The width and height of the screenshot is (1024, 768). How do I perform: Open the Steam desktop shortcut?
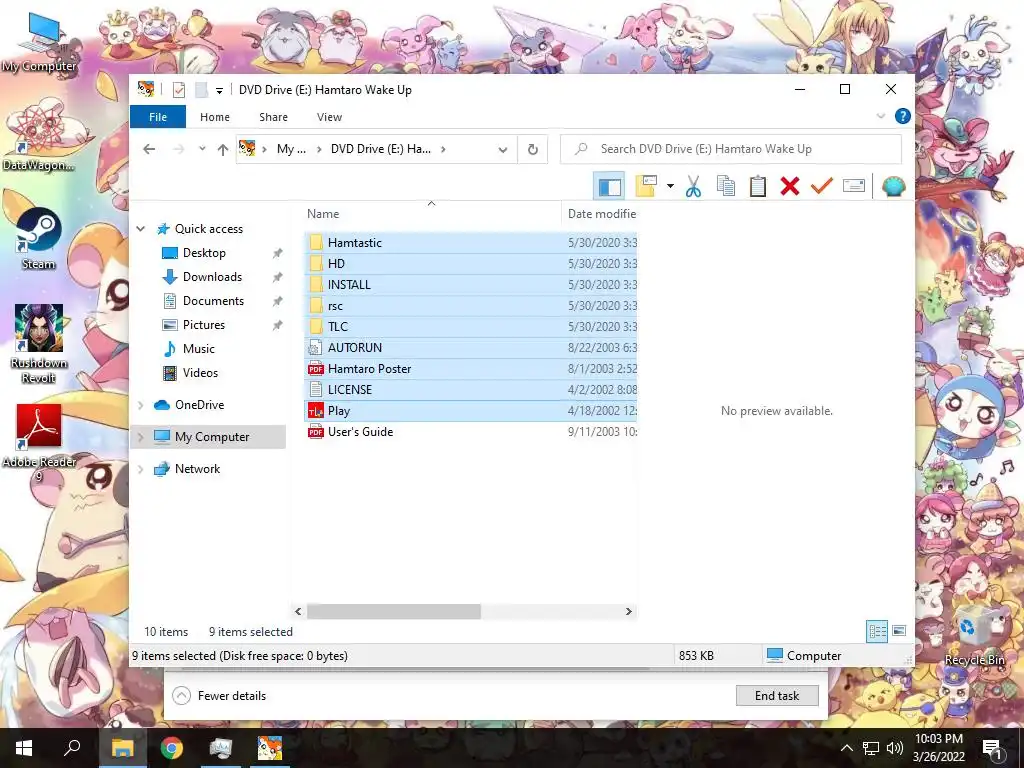39,239
